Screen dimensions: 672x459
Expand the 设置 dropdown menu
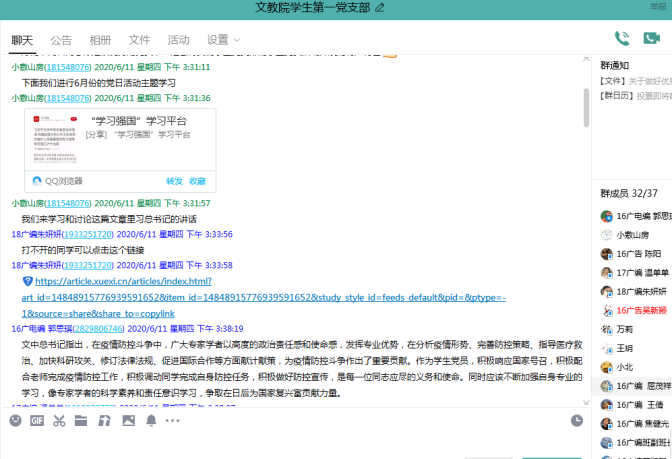point(224,40)
